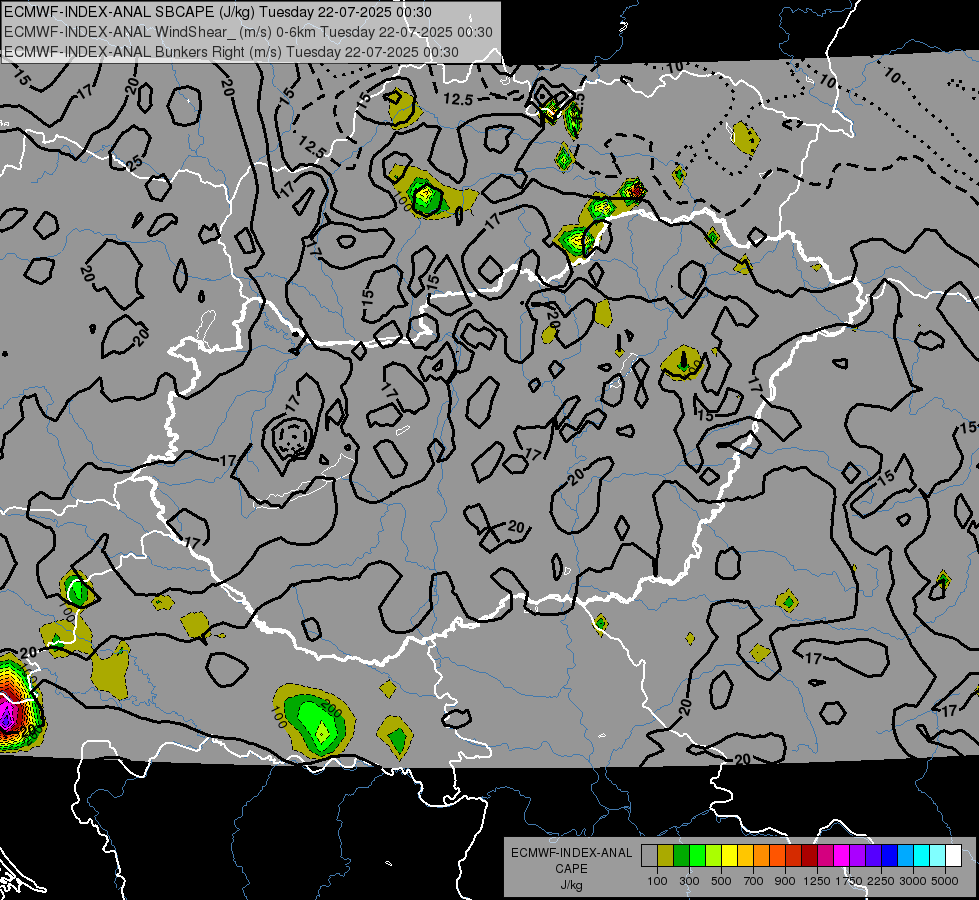
Task: Pick the pale cyan swatch left of 5000
Action: 938,856
